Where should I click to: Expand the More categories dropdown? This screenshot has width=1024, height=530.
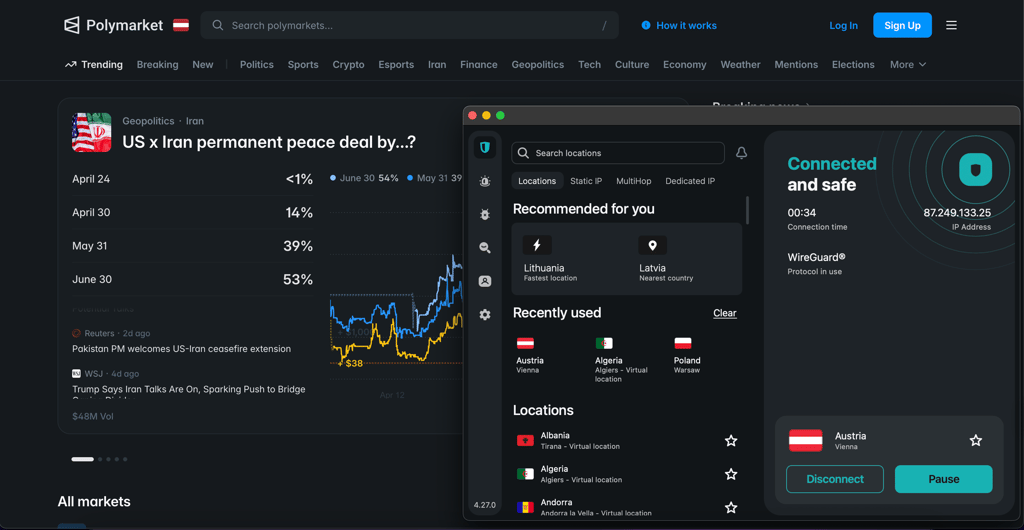click(908, 65)
